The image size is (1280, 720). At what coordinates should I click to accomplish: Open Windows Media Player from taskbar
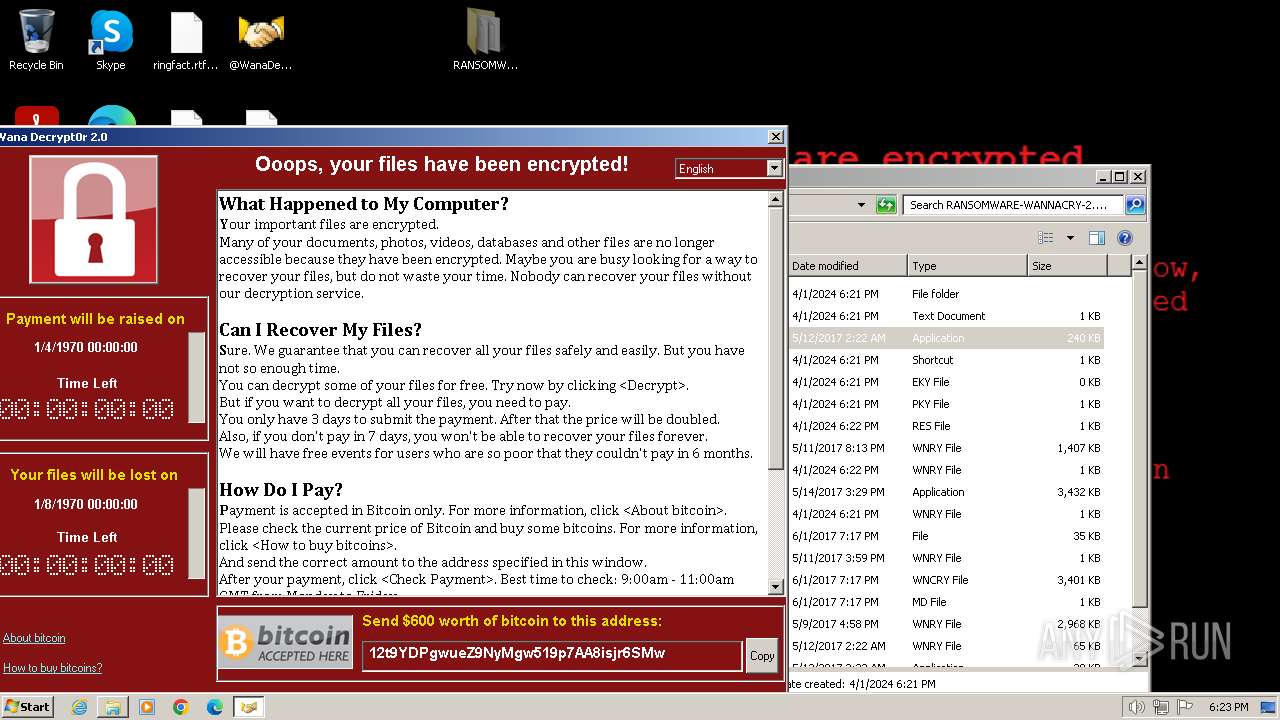pyautogui.click(x=147, y=707)
